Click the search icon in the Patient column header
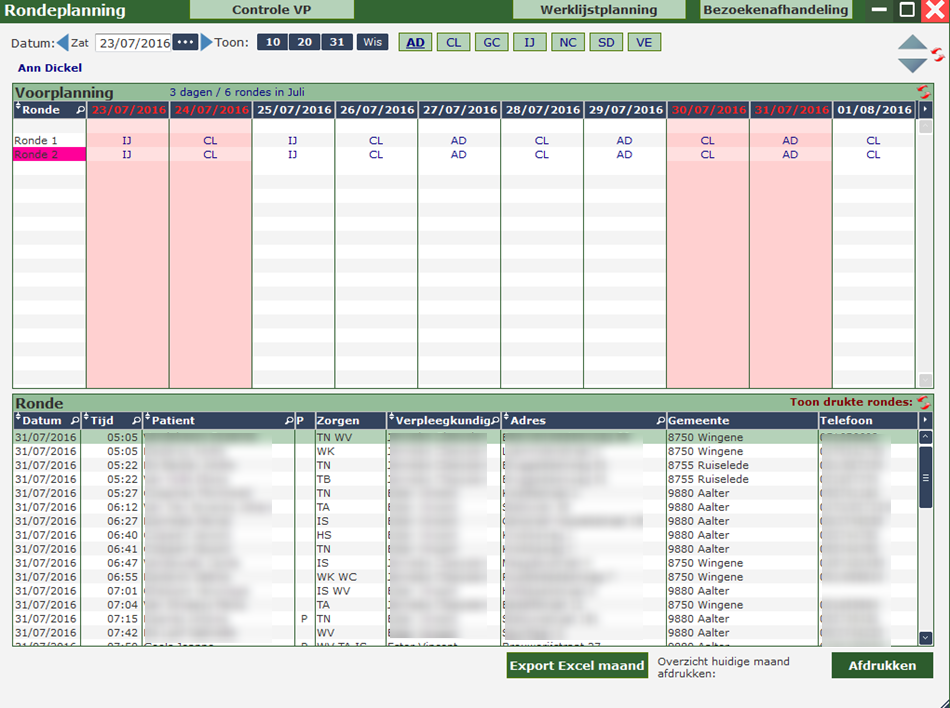 [x=290, y=421]
